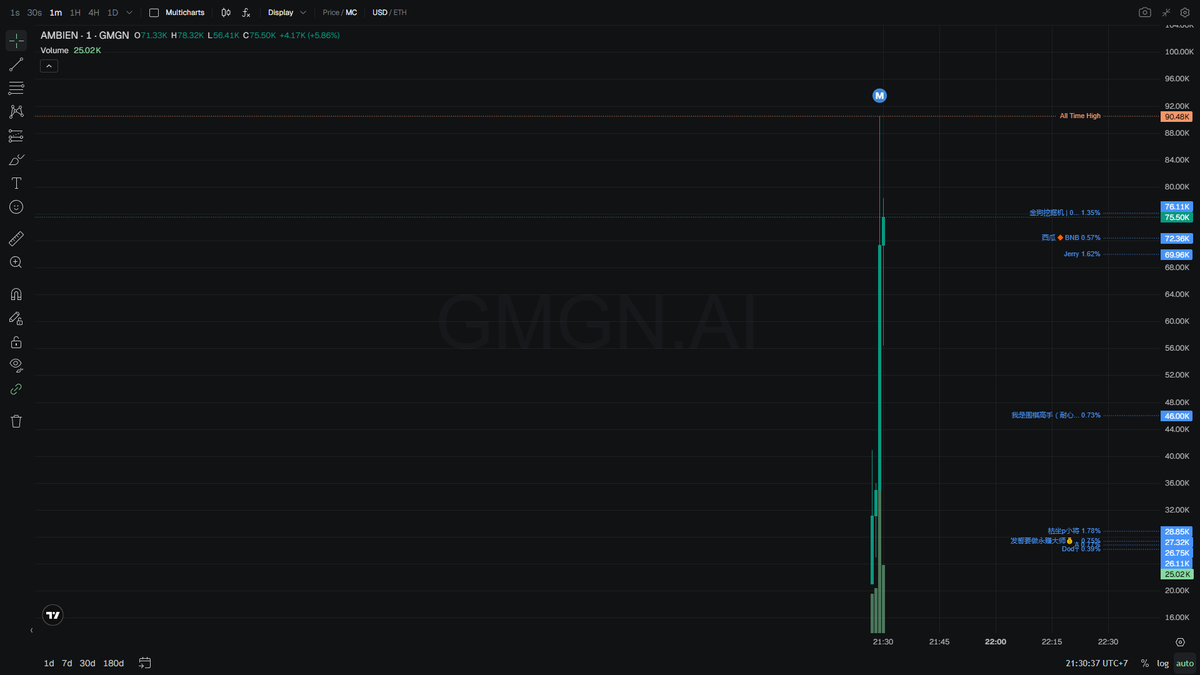Viewport: 1200px width, 675px height.
Task: Open price scale settings gear near time axis
Action: (x=1180, y=642)
